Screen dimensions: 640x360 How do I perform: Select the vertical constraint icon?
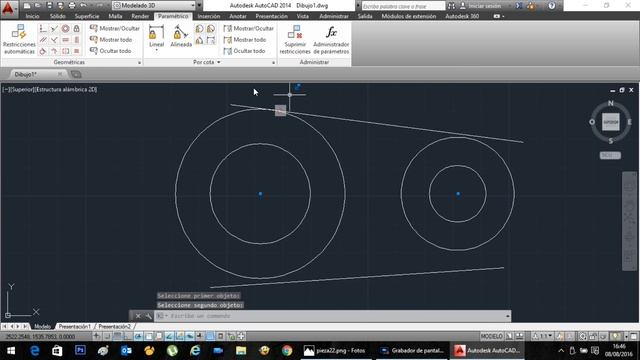coord(76,40)
